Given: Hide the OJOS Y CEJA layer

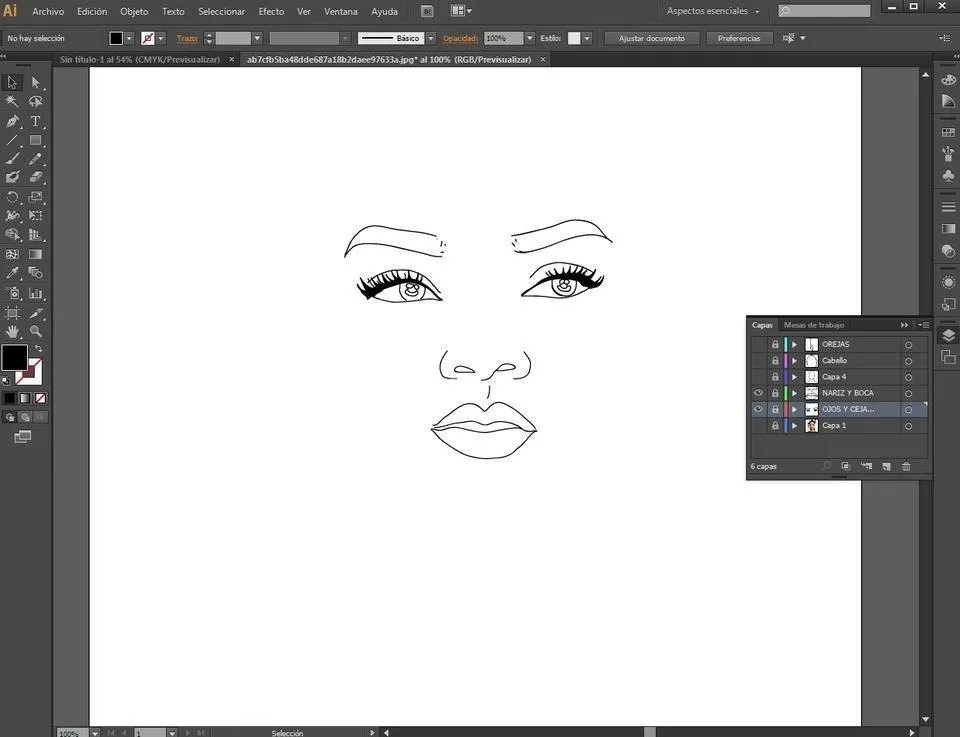Looking at the screenshot, I should 758,409.
